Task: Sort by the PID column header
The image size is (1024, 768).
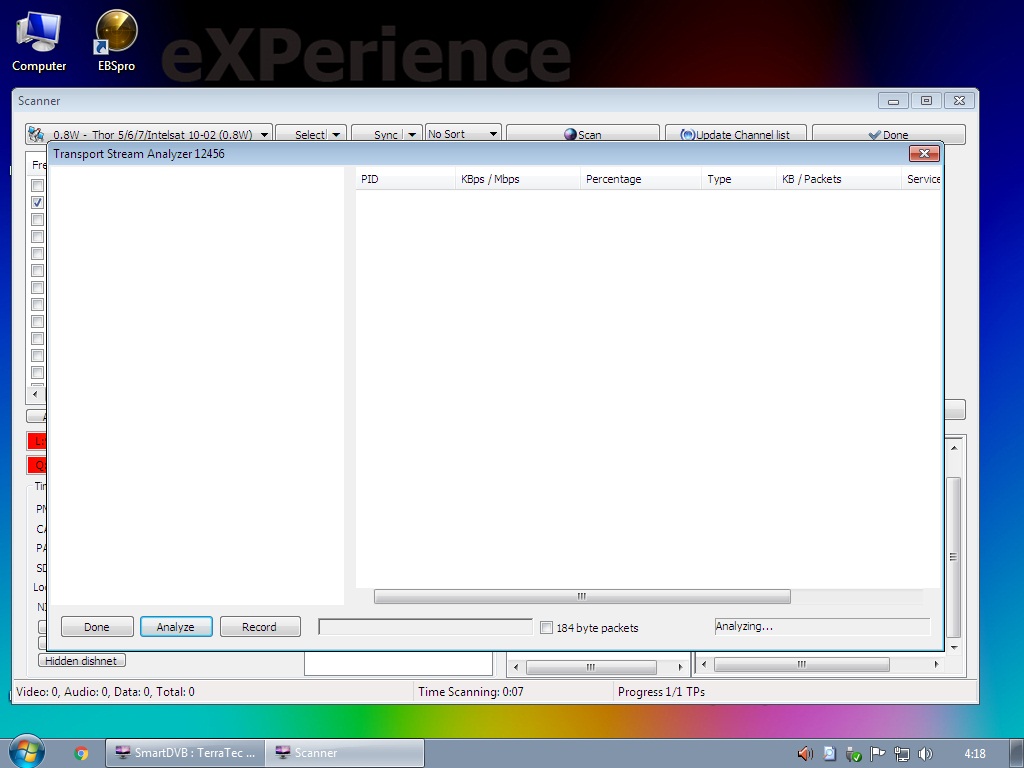Action: pos(405,179)
